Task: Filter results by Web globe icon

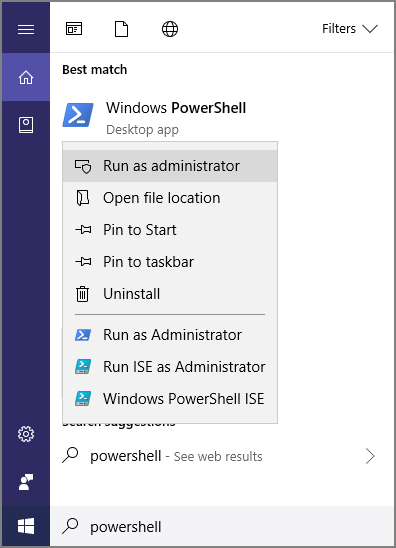Action: click(170, 29)
